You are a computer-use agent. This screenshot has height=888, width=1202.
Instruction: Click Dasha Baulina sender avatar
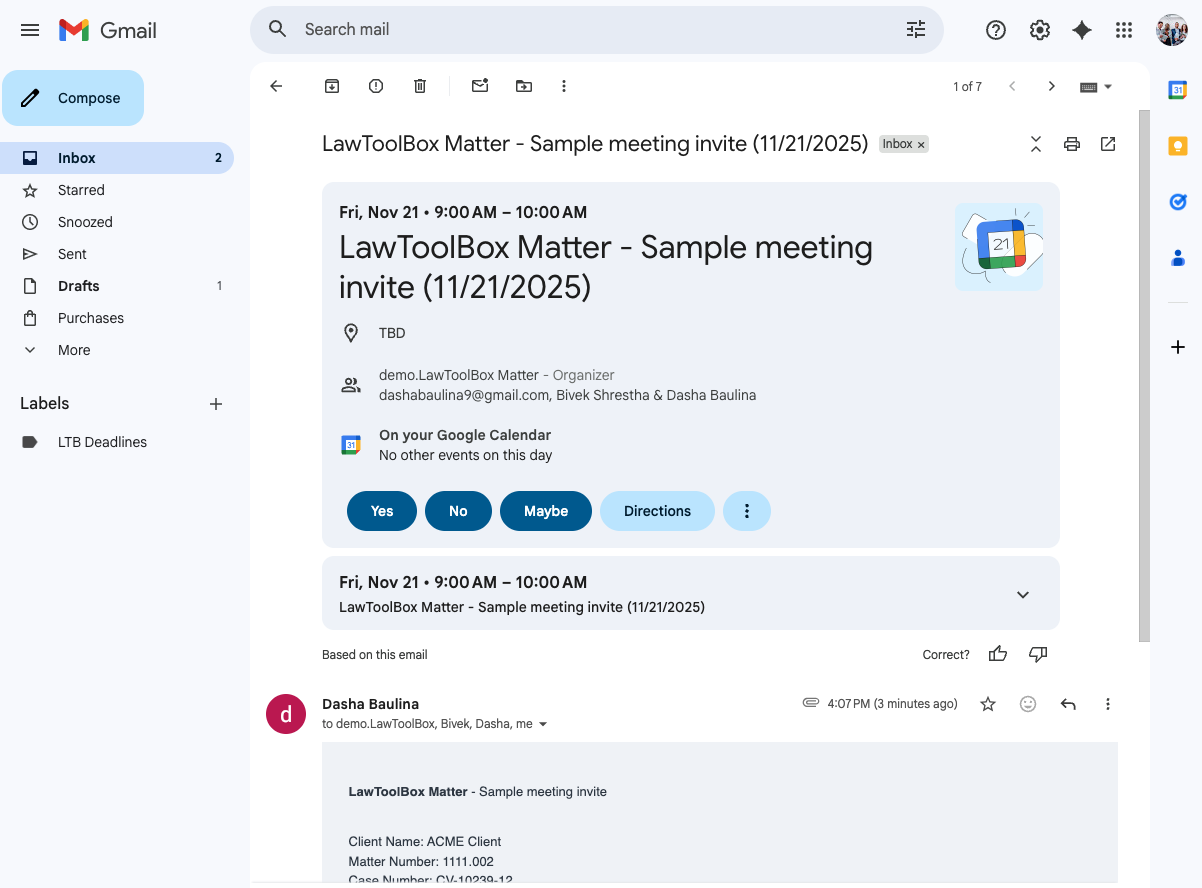(286, 714)
